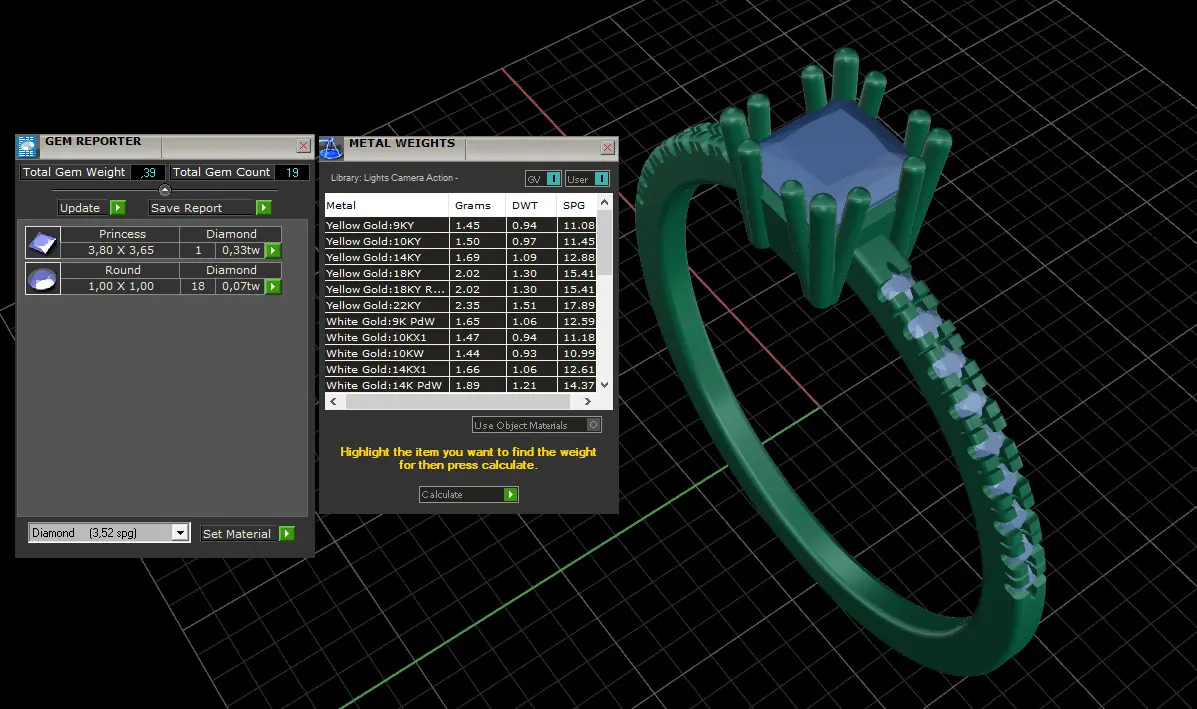Image resolution: width=1197 pixels, height=709 pixels.
Task: Click the horizontal scrollbar thumb of metal list
Action: point(457,401)
